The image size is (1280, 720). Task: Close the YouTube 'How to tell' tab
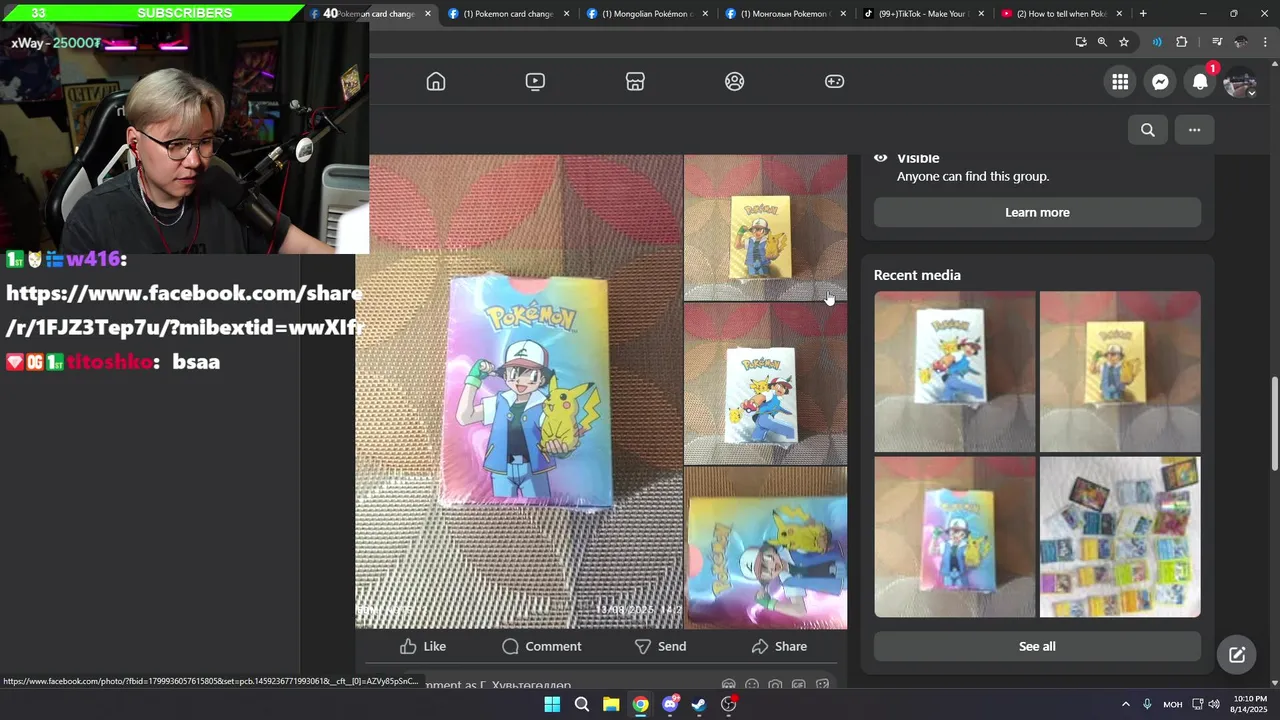[1119, 14]
